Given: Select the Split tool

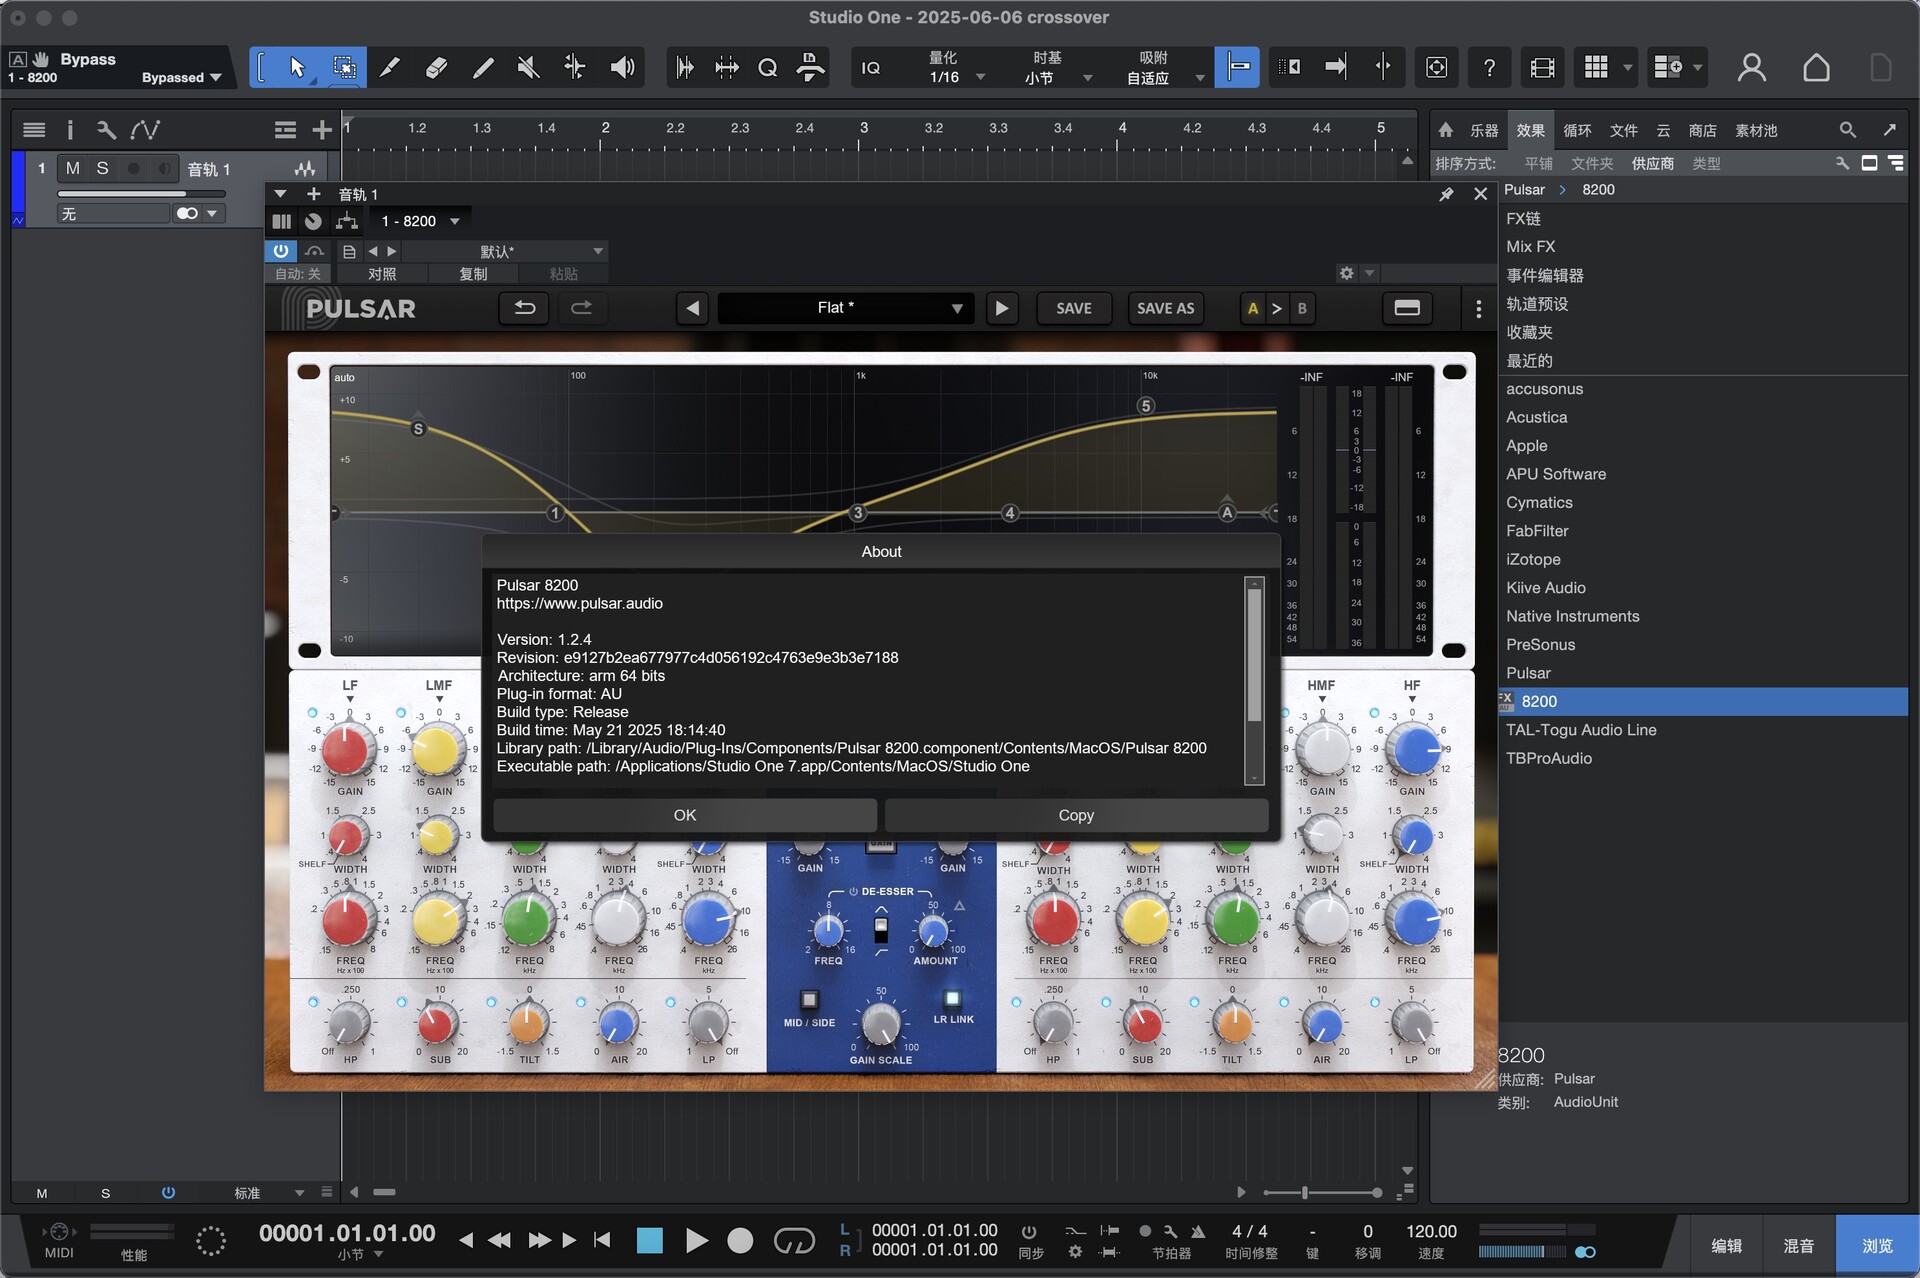Looking at the screenshot, I should pos(390,67).
